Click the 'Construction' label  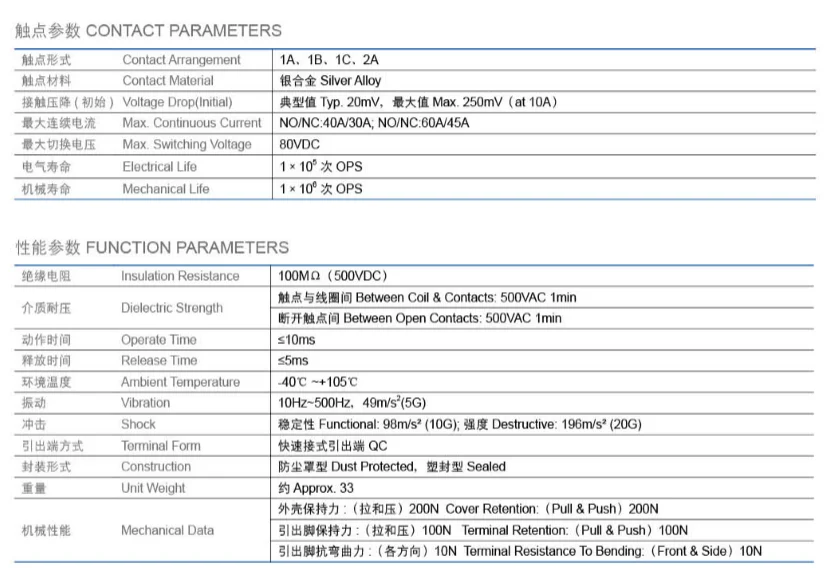tap(156, 467)
